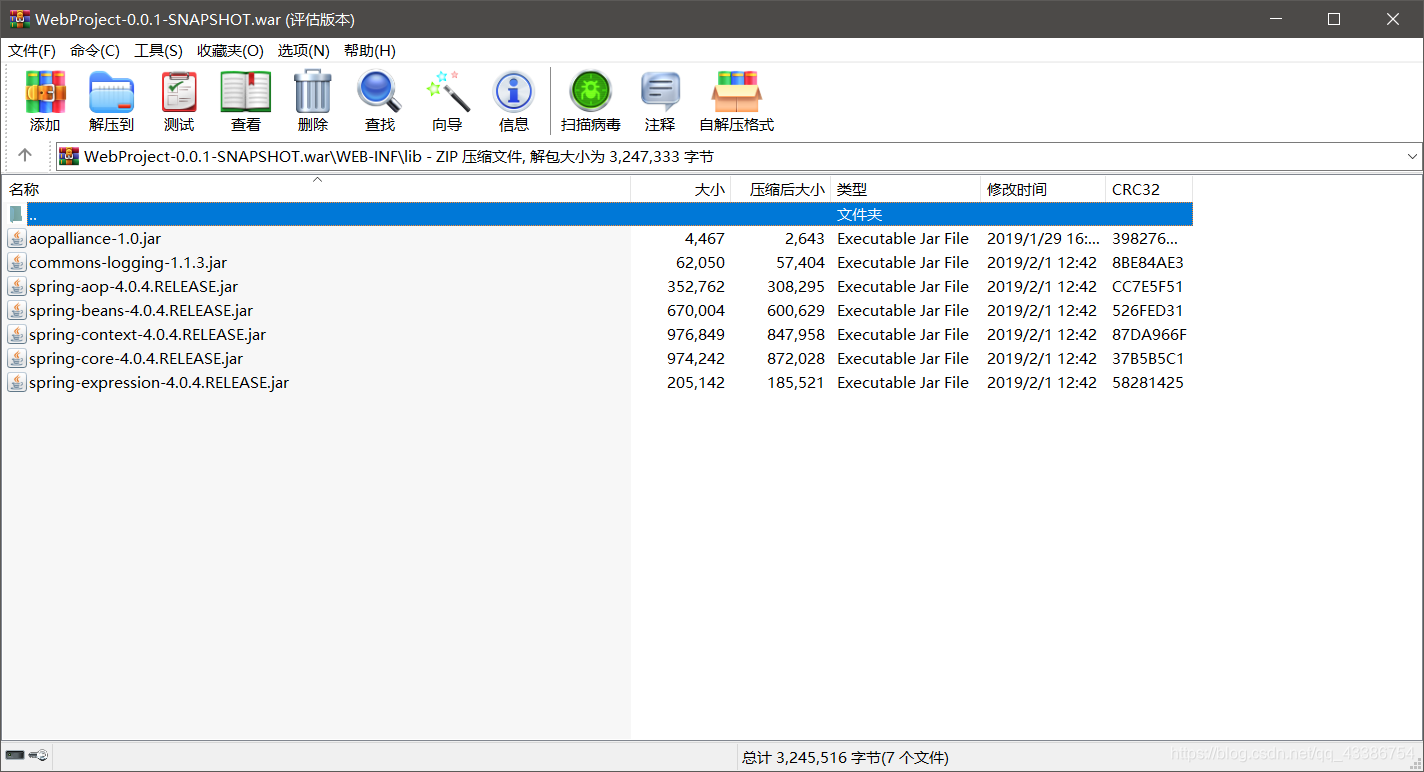Click CRC32 value 58281425
Image resolution: width=1424 pixels, height=772 pixels.
tap(1148, 383)
